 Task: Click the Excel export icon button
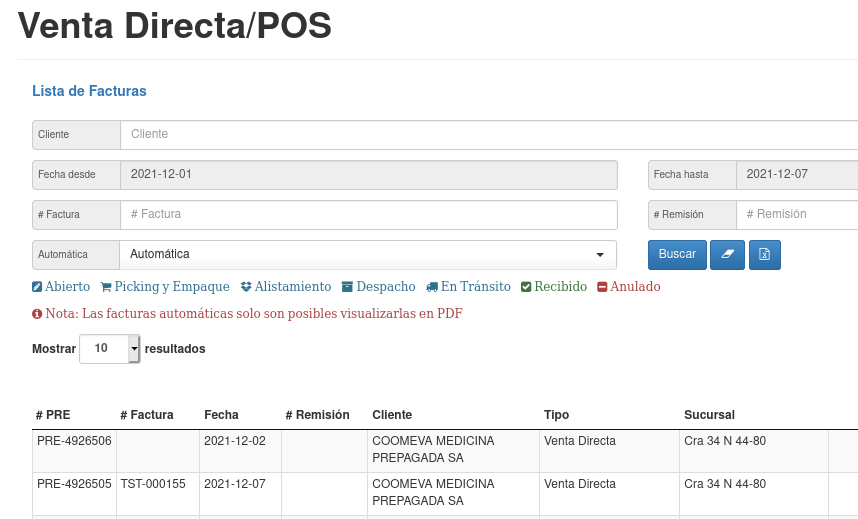click(765, 255)
